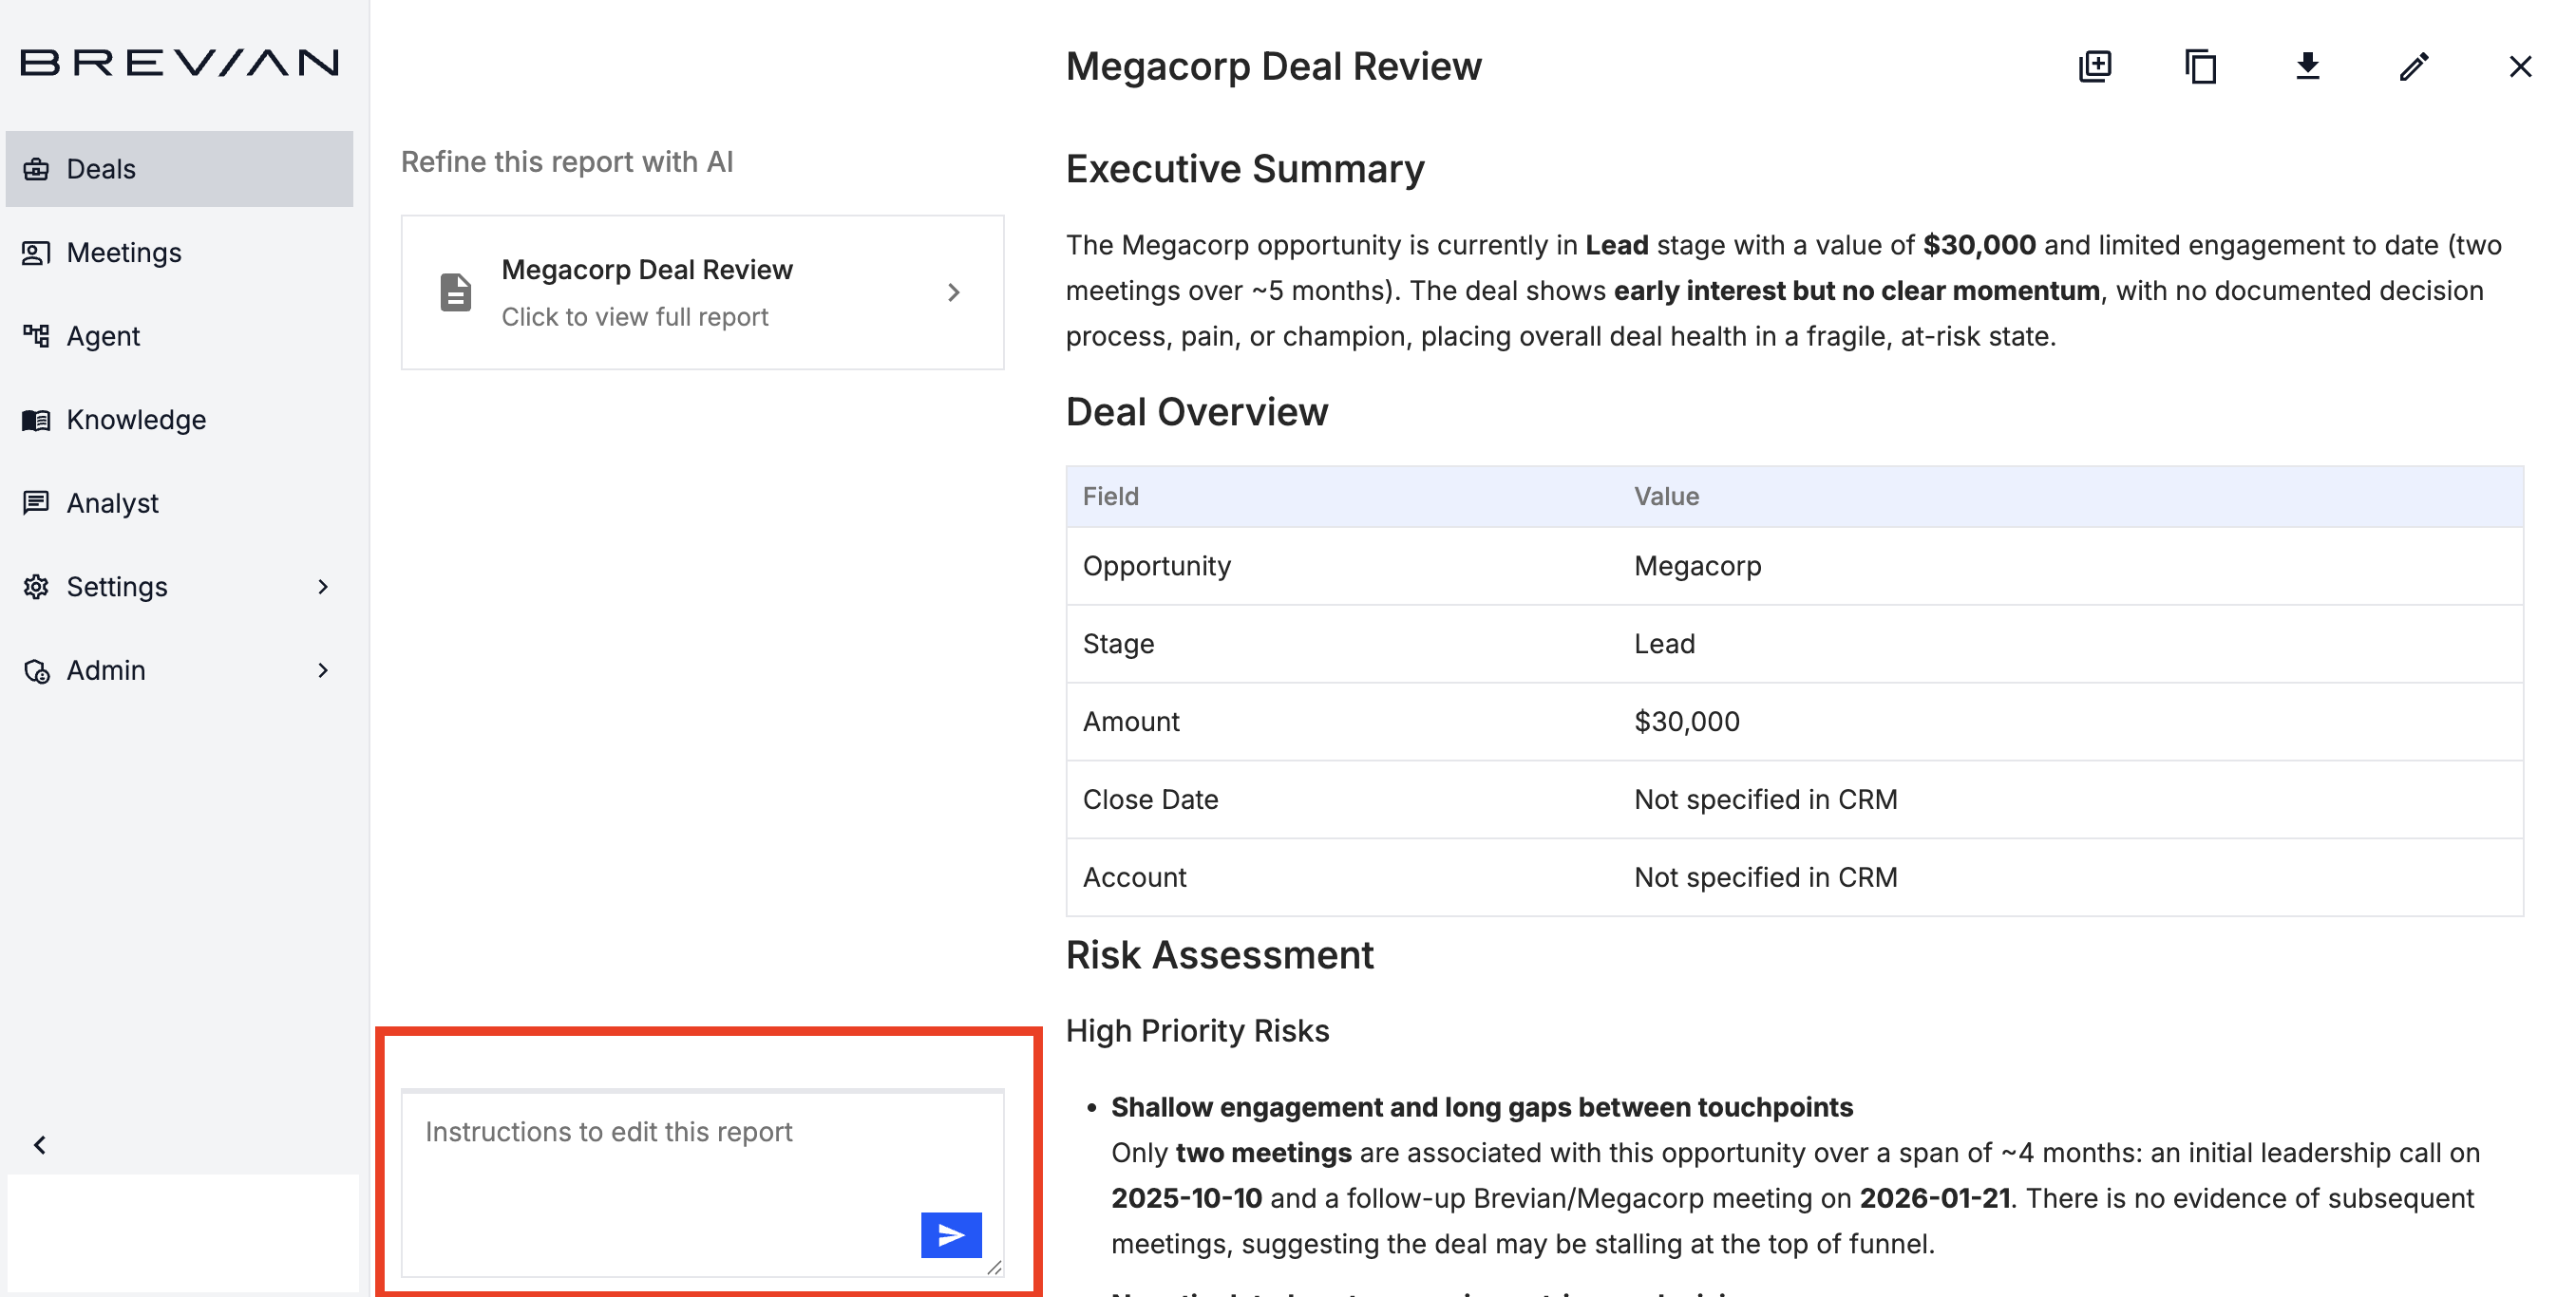2576x1297 pixels.
Task: Download the Megacorp Deal Review report
Action: 2307,67
